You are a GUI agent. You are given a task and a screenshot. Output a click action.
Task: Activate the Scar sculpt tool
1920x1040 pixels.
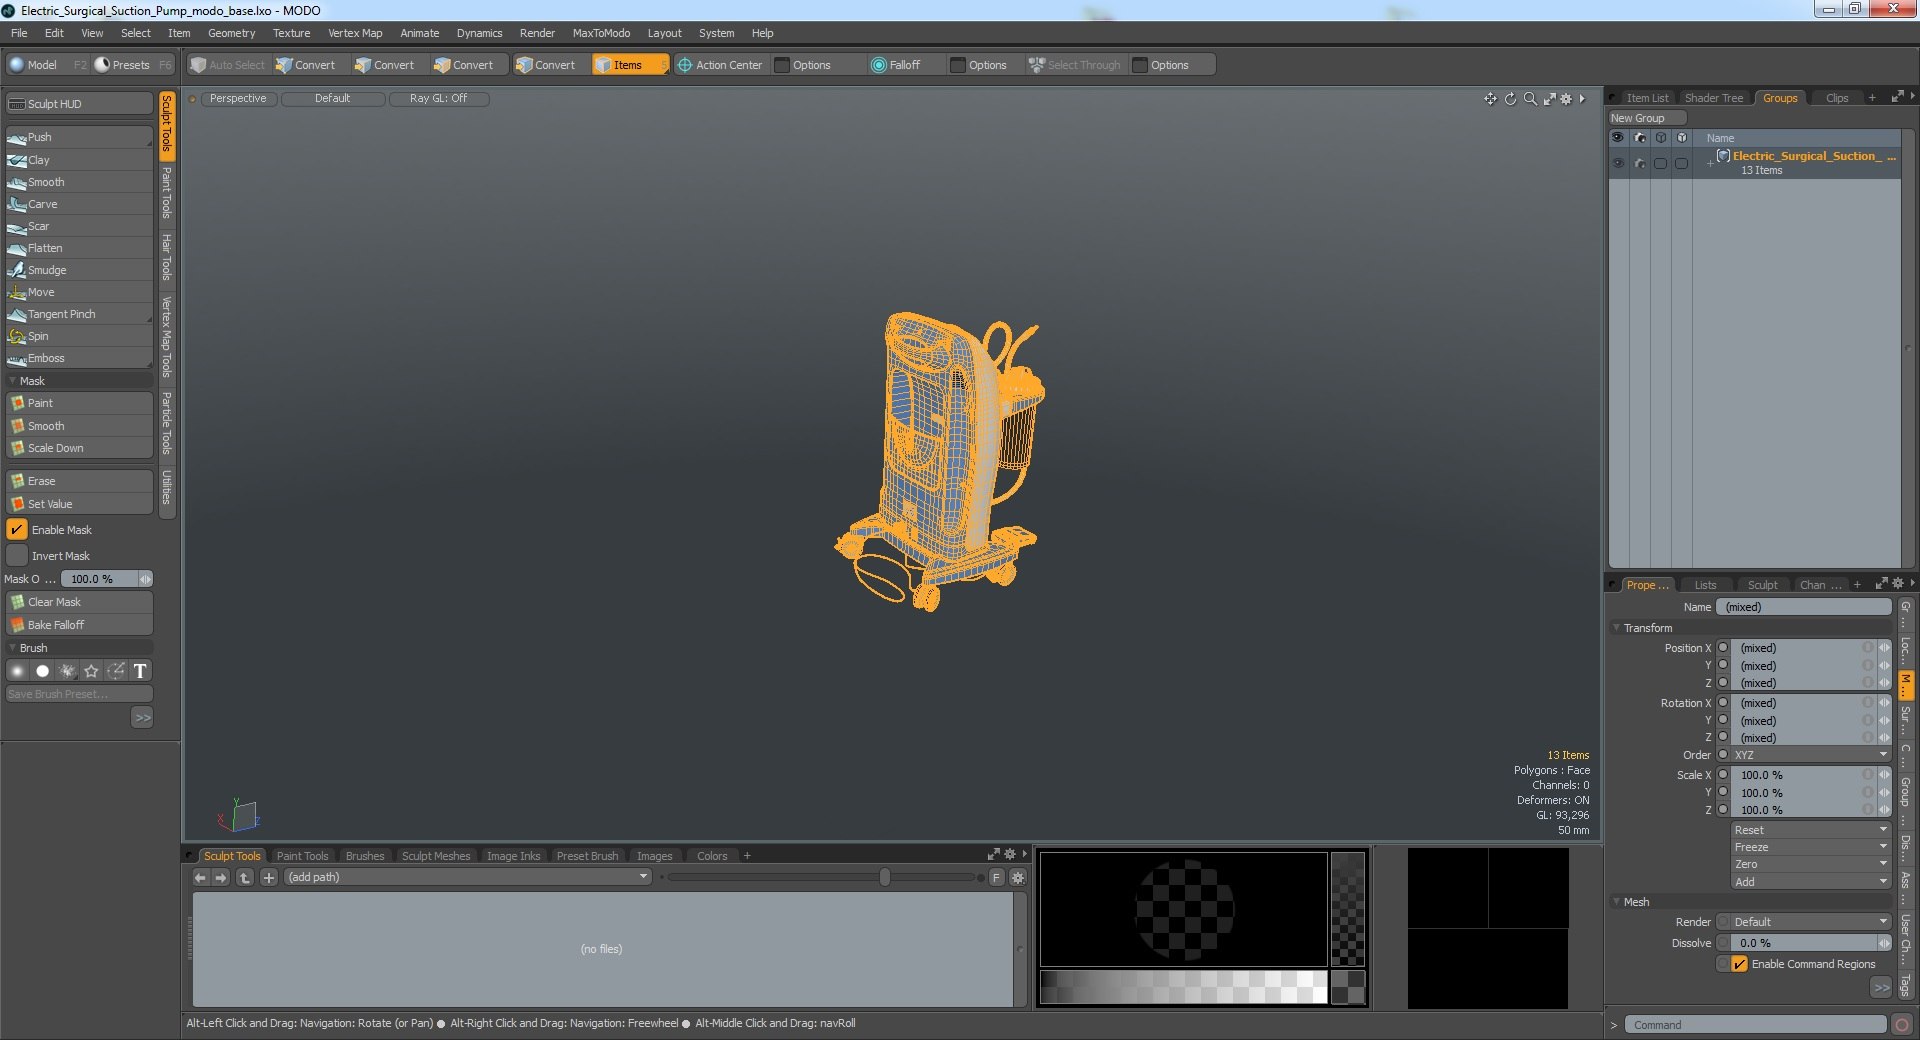(79, 226)
